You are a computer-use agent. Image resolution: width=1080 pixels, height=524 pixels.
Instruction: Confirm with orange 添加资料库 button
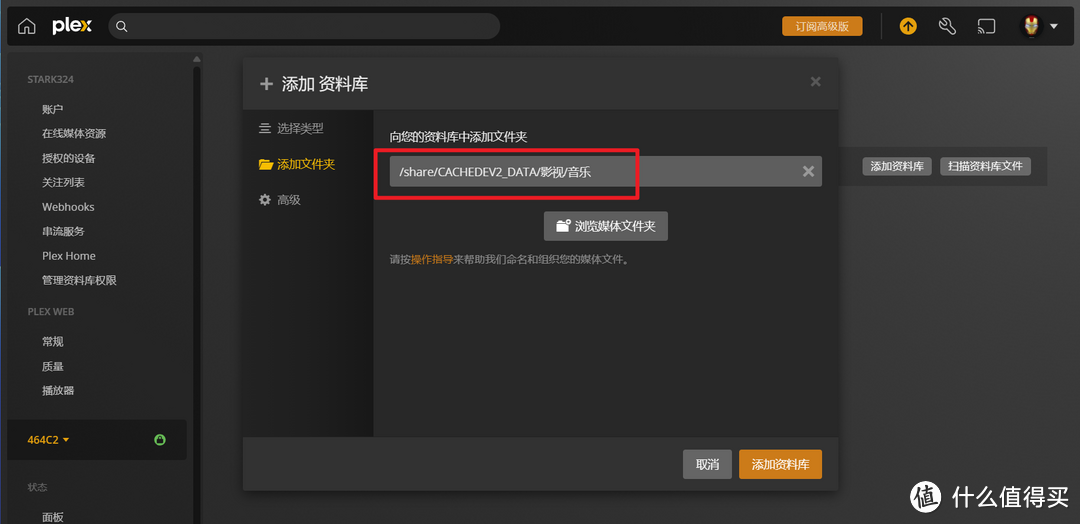click(x=780, y=464)
